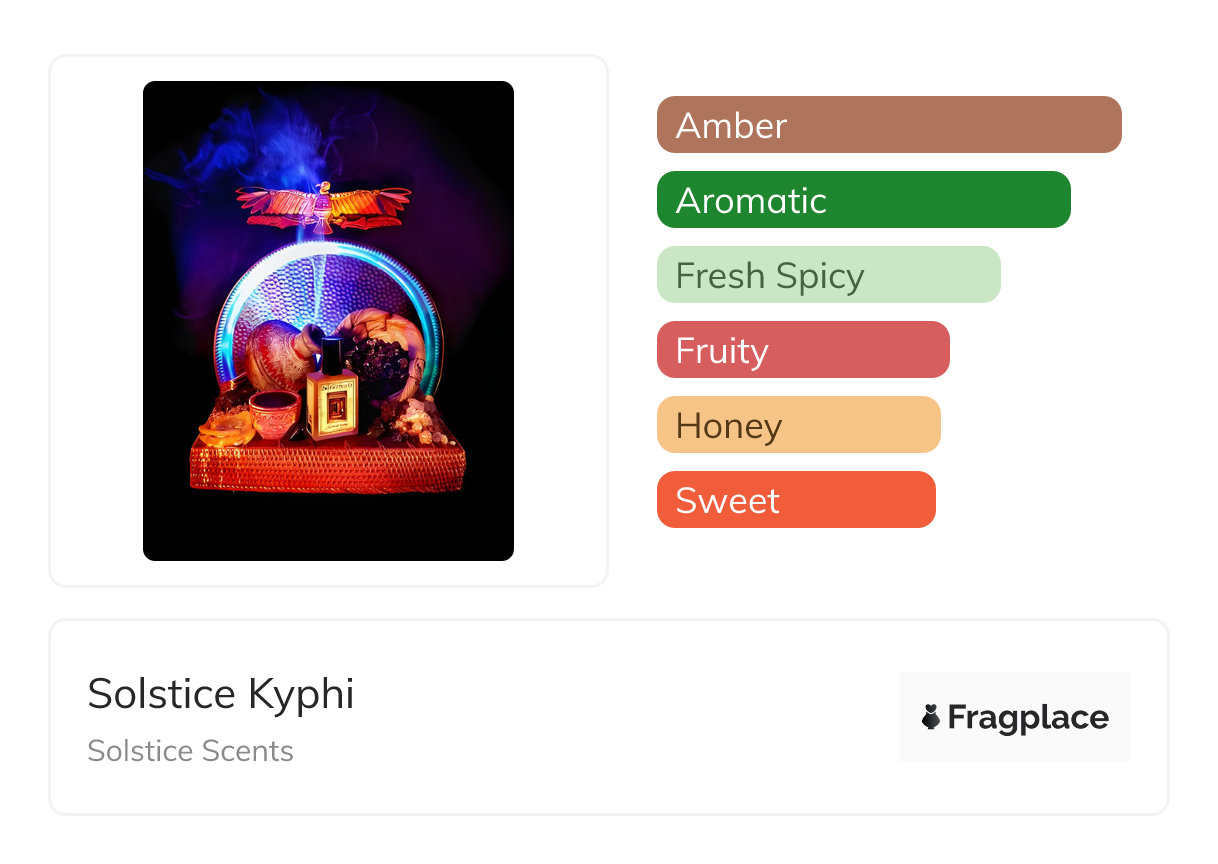Select the Sweet accord bar
Screen dimensions: 1218x864
point(795,500)
